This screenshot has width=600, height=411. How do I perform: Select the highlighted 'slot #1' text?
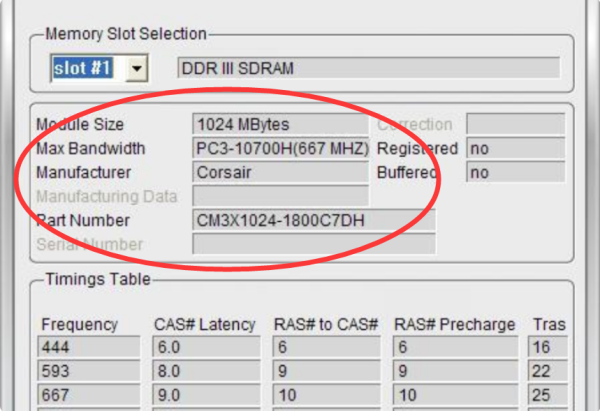click(x=82, y=68)
